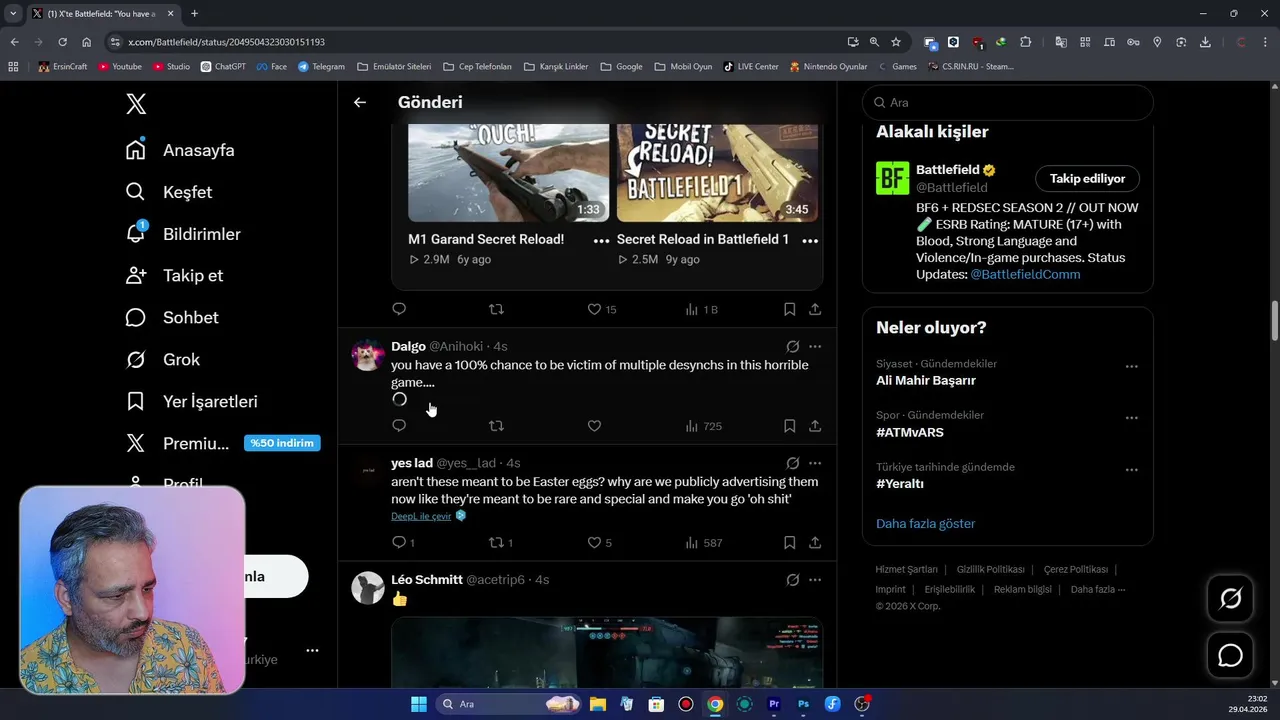Open #ATMvARS trending topic
The width and height of the screenshot is (1280, 720).
tap(910, 433)
